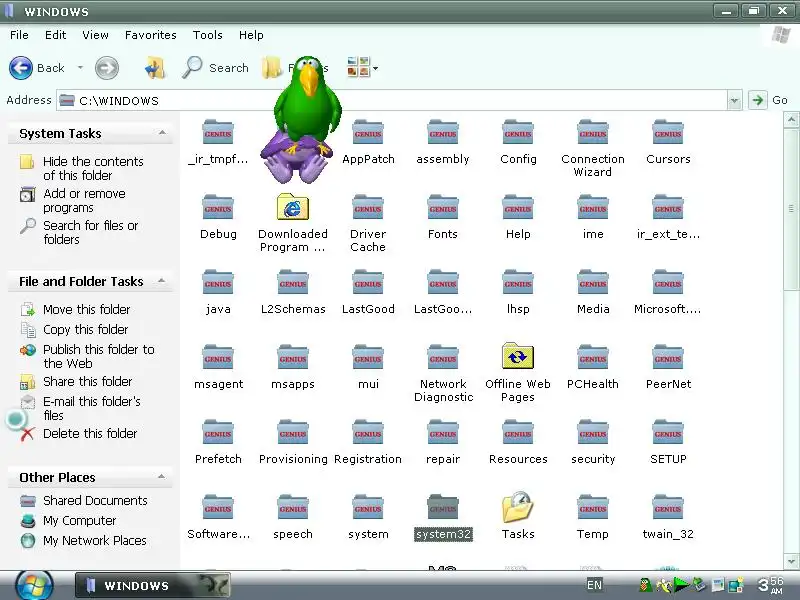This screenshot has width=800, height=600.
Task: Select the Cursors folder icon
Action: [668, 132]
